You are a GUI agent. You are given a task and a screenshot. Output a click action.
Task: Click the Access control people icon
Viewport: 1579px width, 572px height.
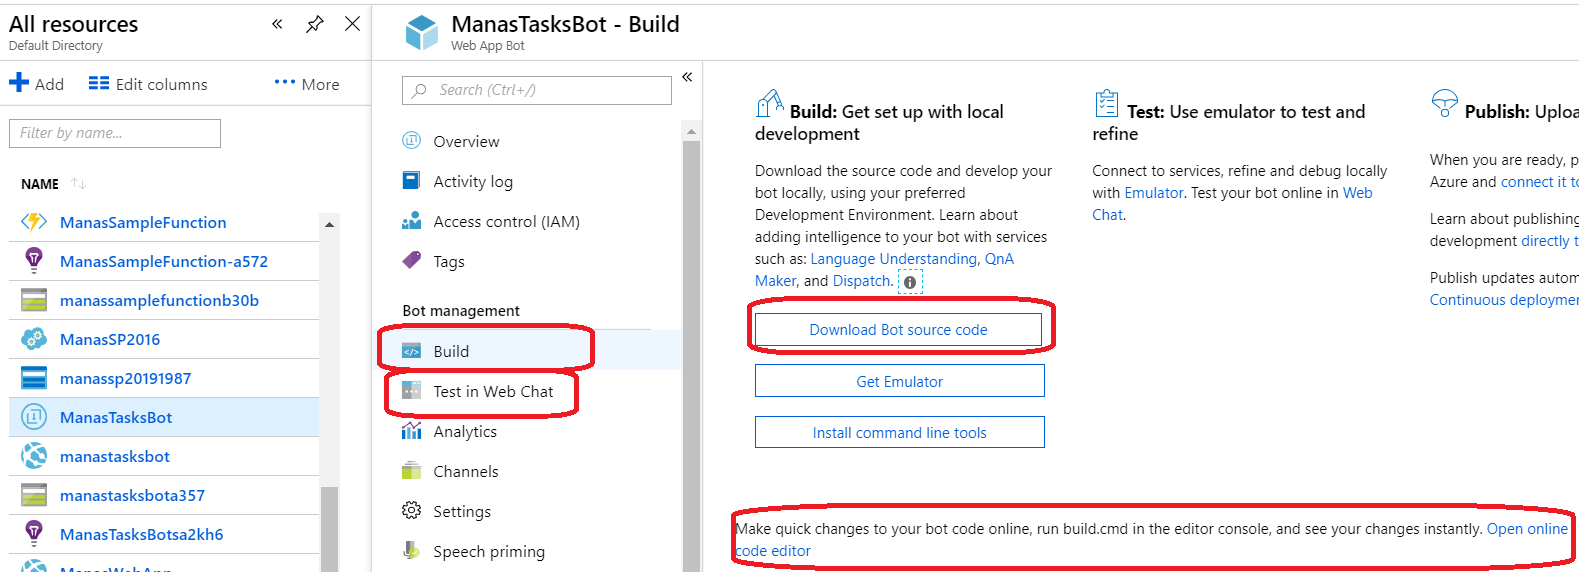[411, 220]
